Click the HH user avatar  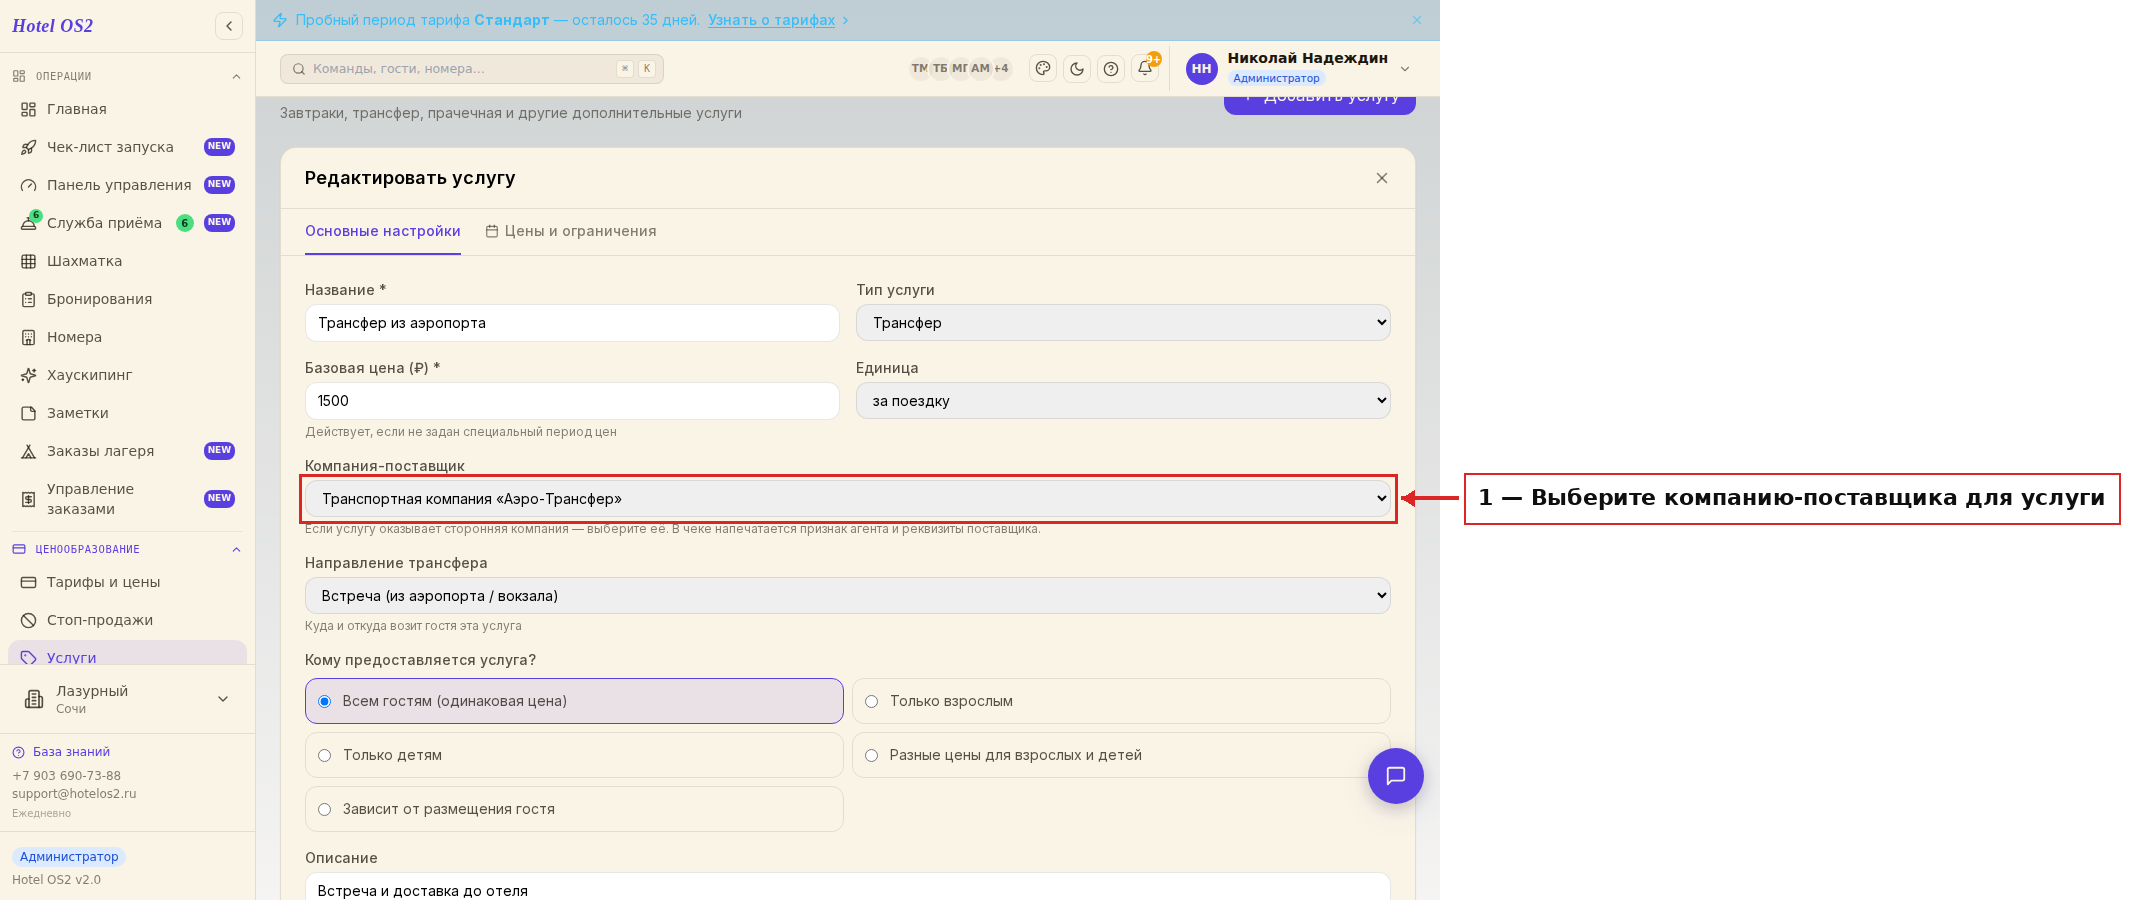tap(1201, 69)
